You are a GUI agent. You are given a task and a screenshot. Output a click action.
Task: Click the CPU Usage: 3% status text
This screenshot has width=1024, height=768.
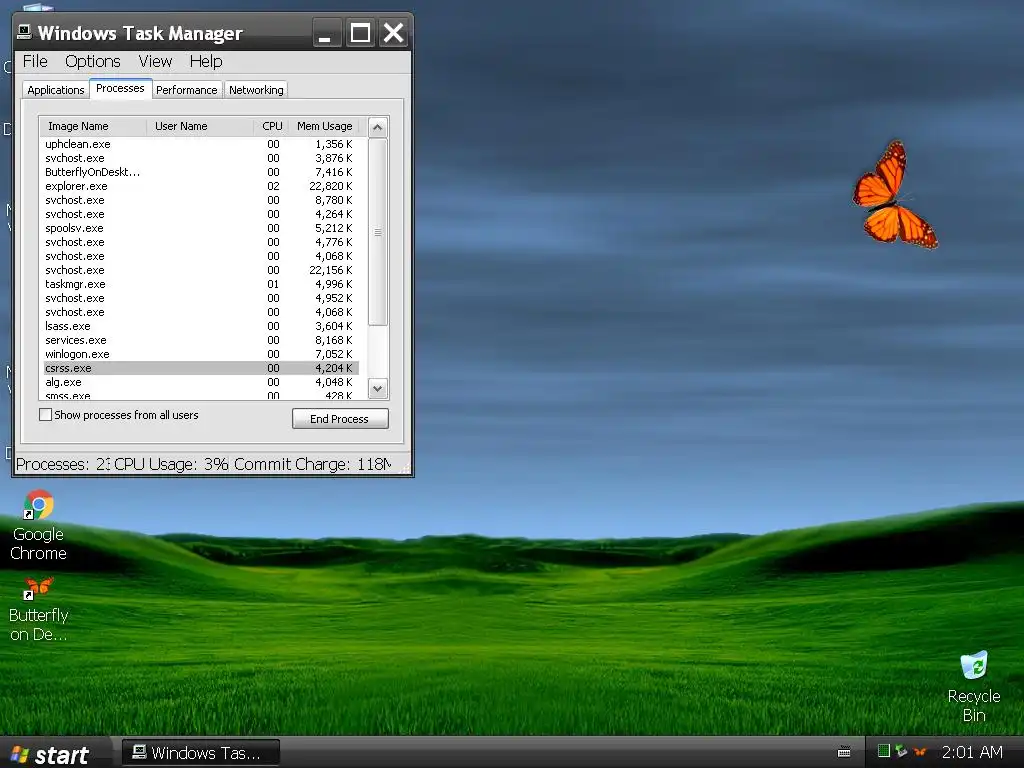171,464
